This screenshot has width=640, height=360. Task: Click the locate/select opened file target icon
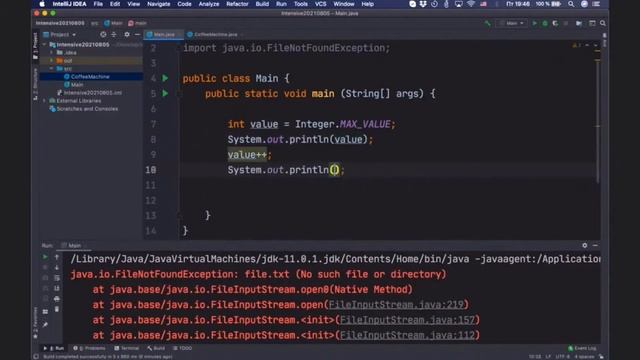coord(103,35)
